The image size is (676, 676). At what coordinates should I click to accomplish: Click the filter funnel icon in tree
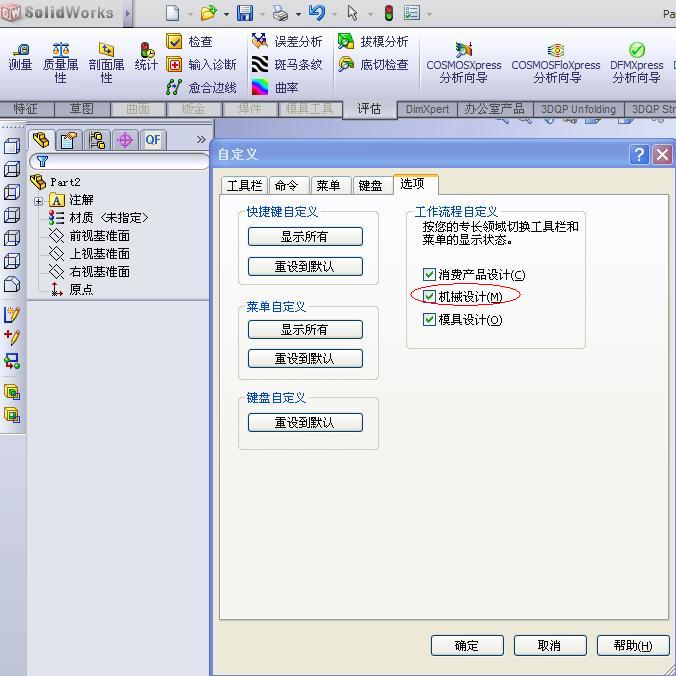point(42,162)
